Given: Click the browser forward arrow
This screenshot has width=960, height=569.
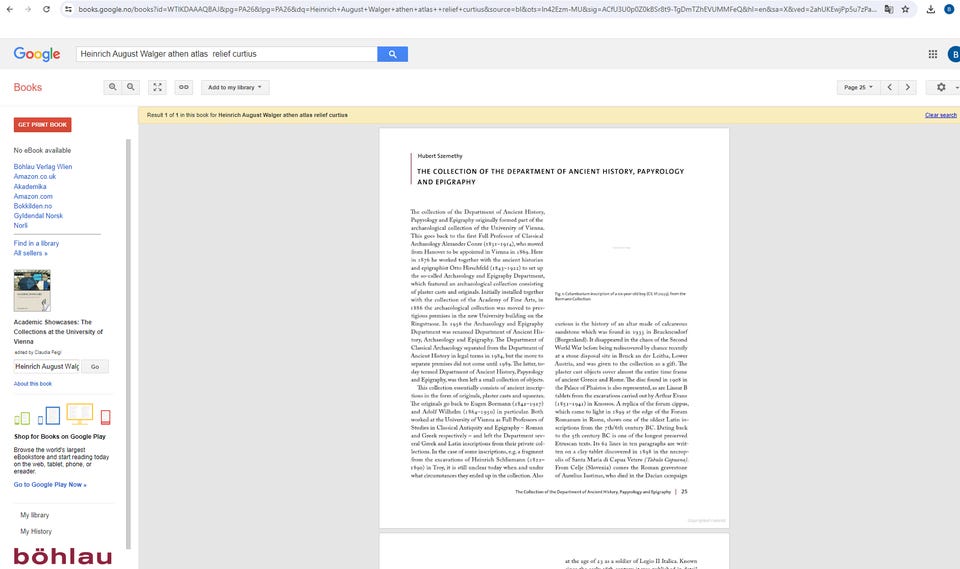Looking at the screenshot, I should [28, 9].
